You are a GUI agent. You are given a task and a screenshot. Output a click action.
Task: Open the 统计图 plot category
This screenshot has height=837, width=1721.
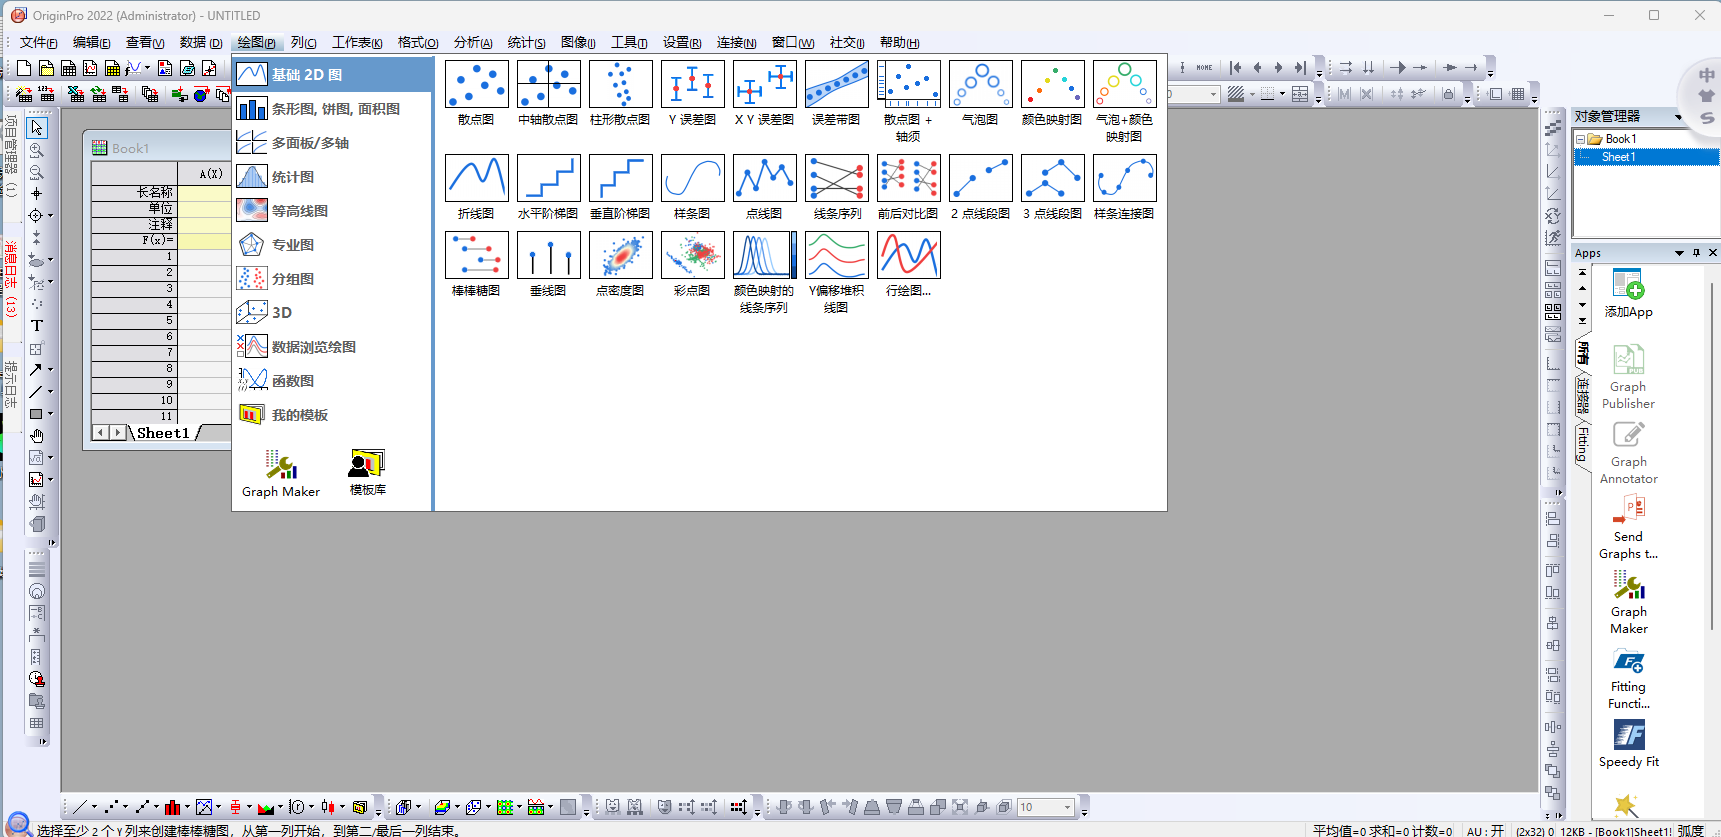[x=292, y=177]
